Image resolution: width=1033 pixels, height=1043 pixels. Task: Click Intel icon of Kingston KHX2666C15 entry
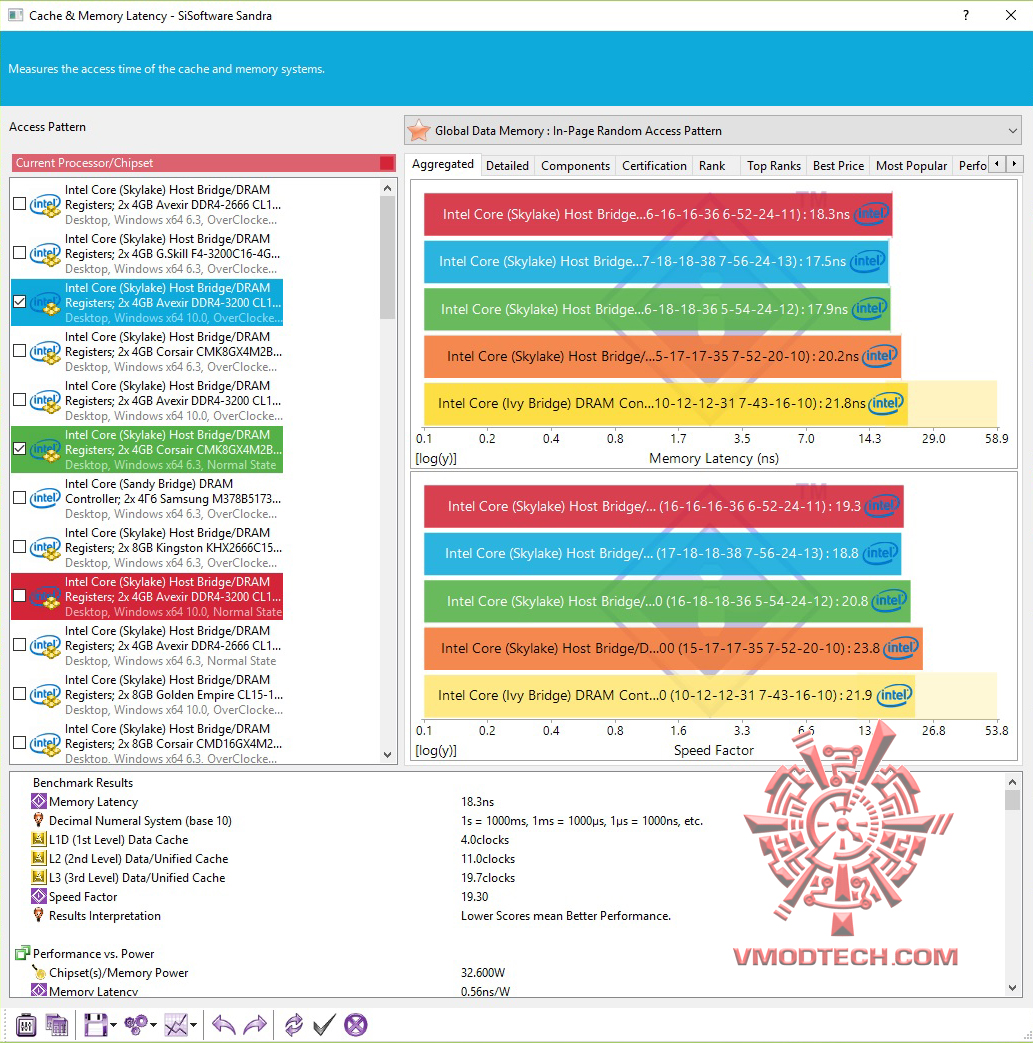click(x=45, y=547)
